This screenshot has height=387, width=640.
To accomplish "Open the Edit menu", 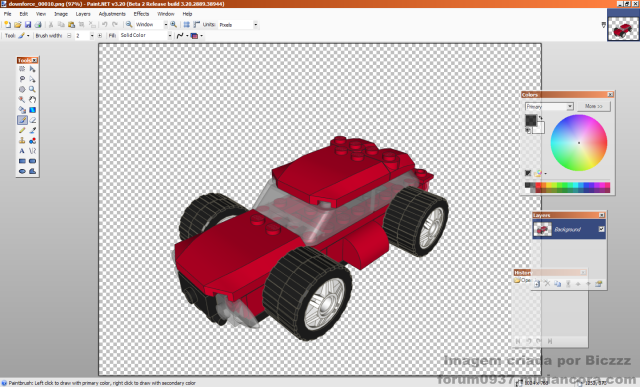I will (24, 14).
